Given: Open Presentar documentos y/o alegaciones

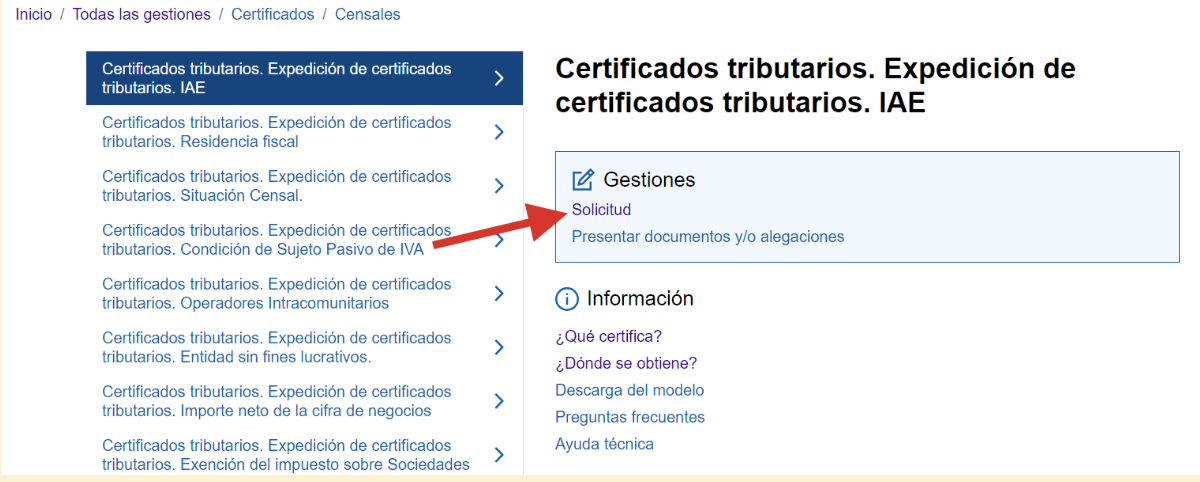Looking at the screenshot, I should coord(708,237).
